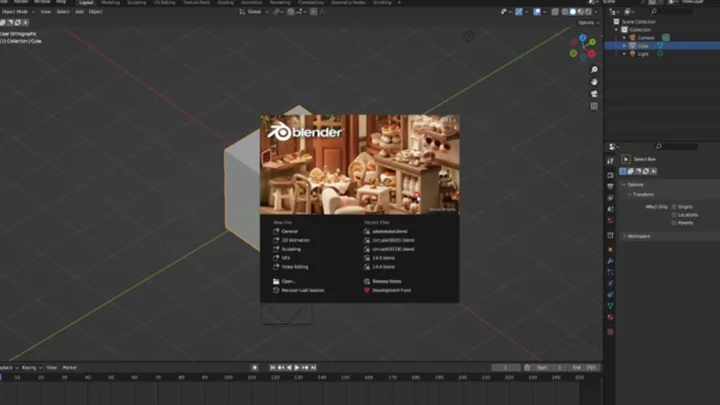Switch perspective/orthographic with the grid icon
Image resolution: width=720 pixels, height=405 pixels.
594,106
